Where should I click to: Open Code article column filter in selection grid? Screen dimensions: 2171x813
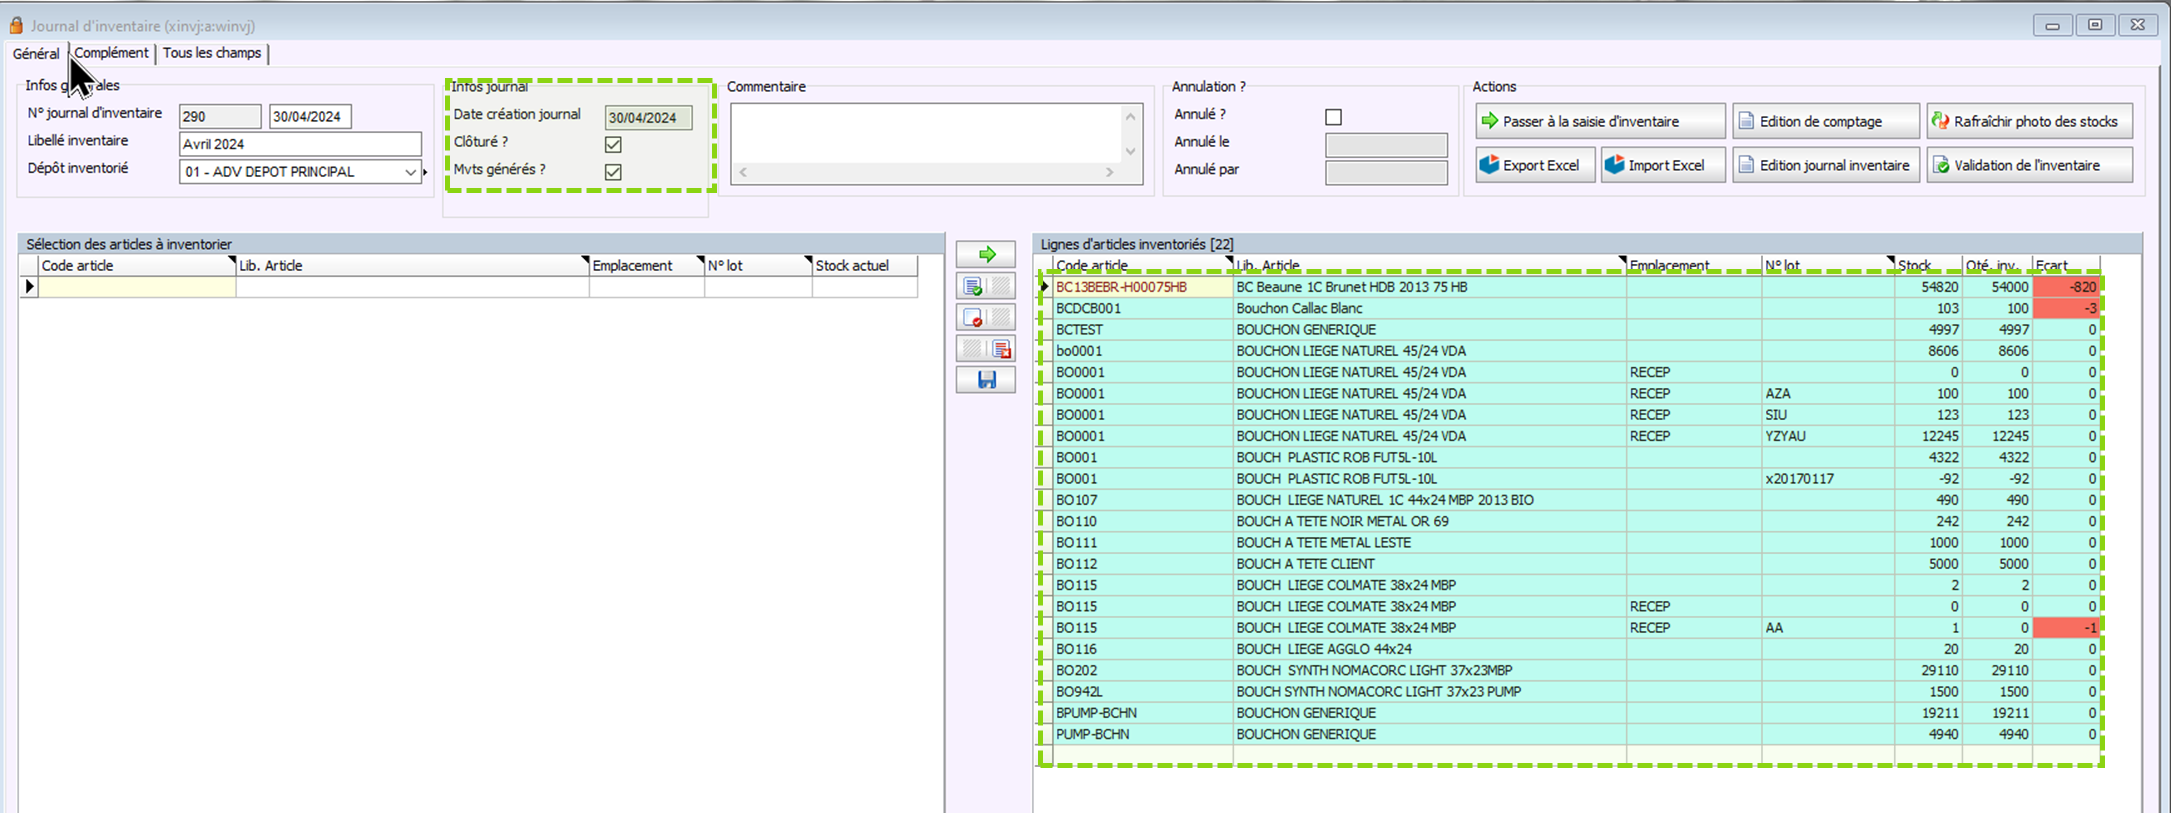[232, 260]
